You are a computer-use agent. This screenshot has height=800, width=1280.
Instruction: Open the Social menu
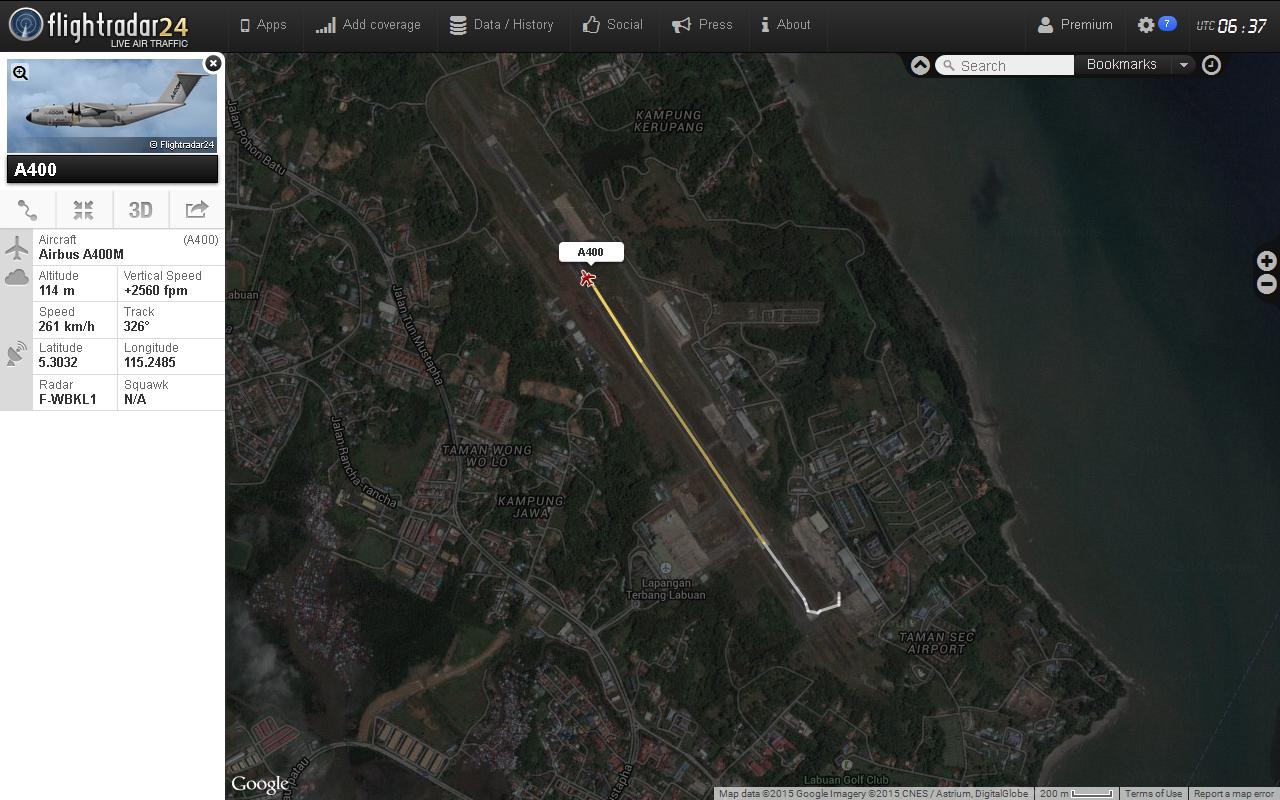pos(613,25)
